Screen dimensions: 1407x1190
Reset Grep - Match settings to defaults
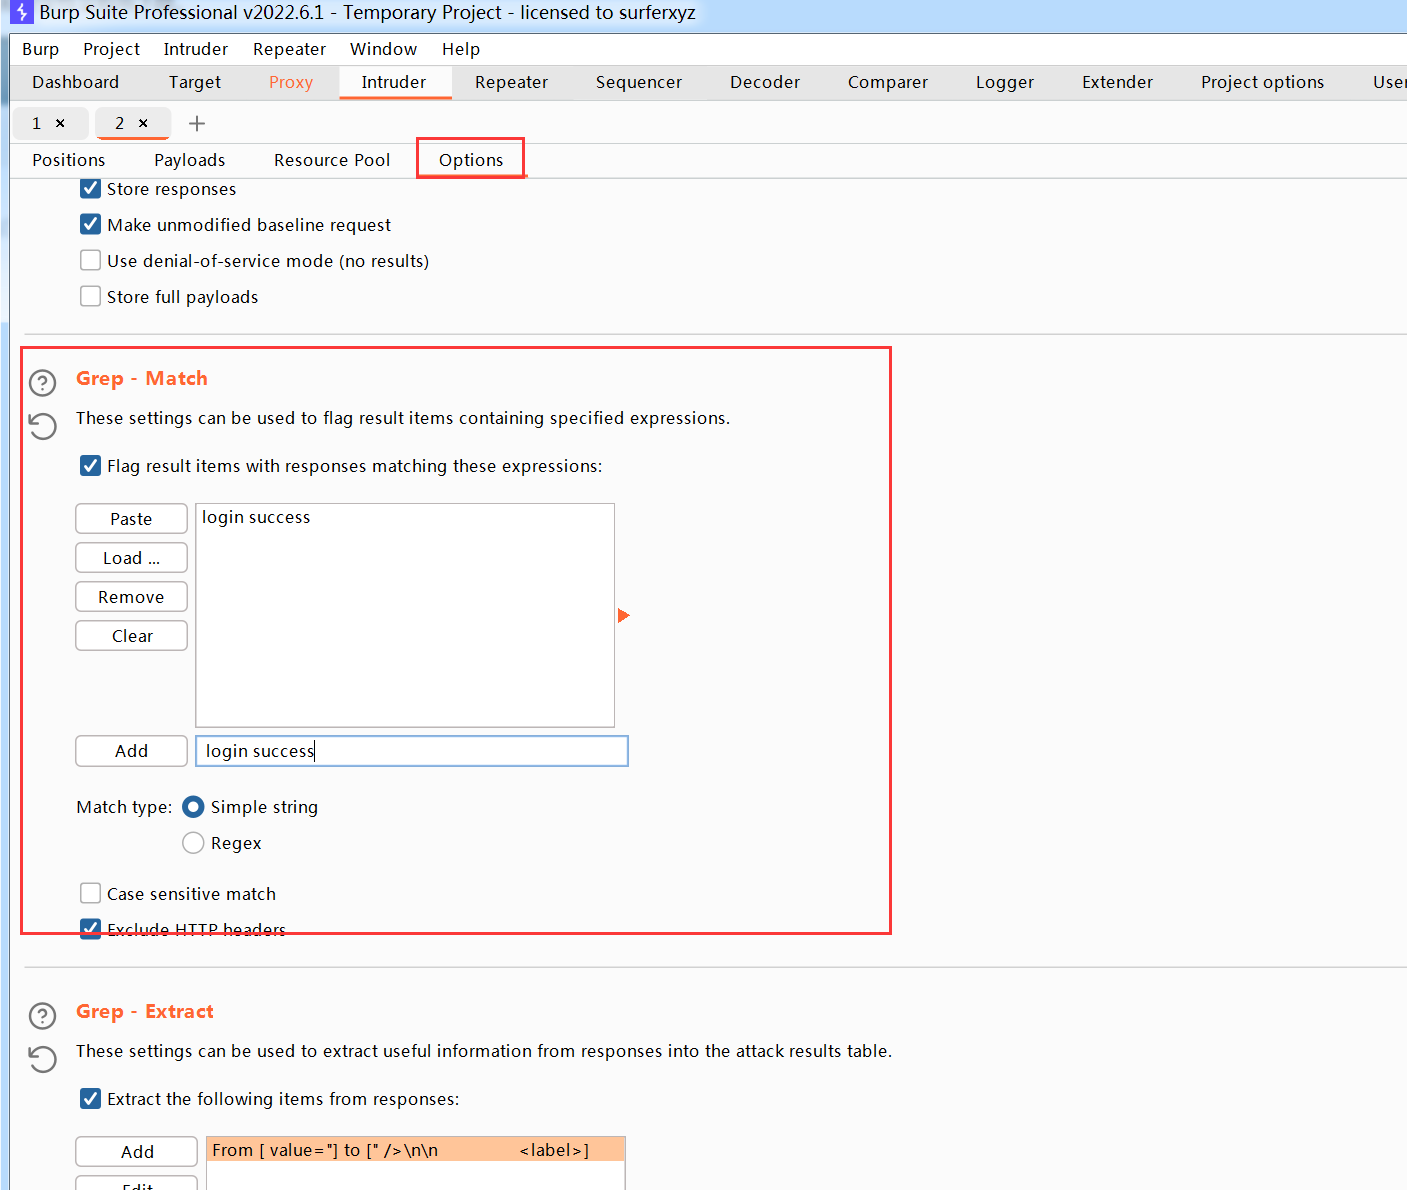click(x=42, y=426)
